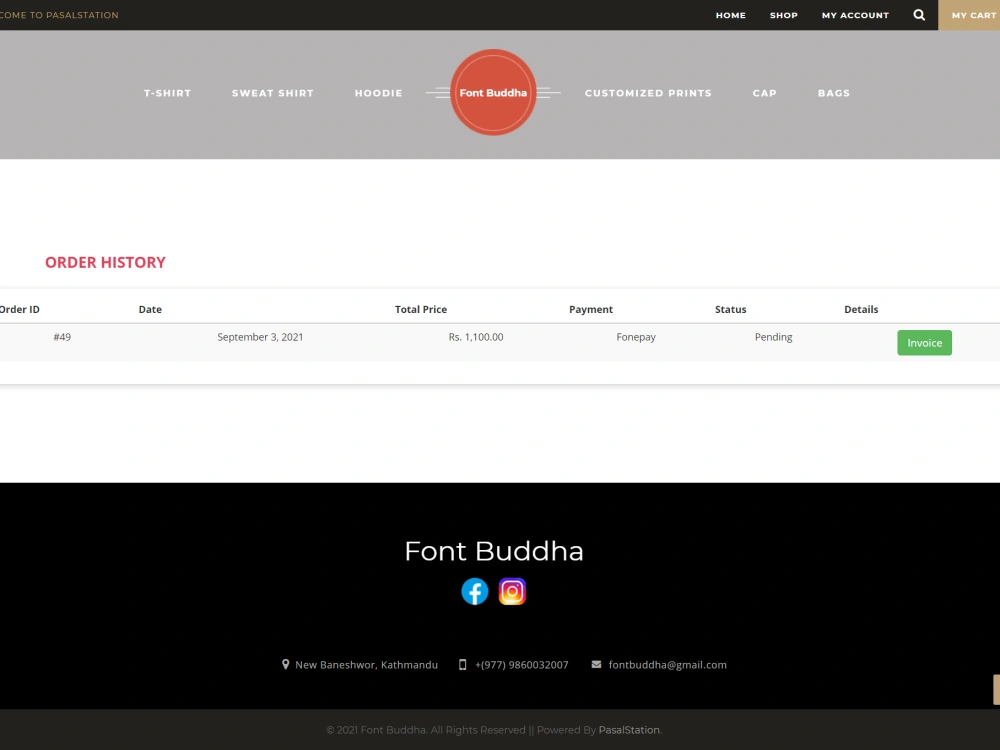The width and height of the screenshot is (1000, 750).
Task: Browse the CAP category
Action: point(765,93)
